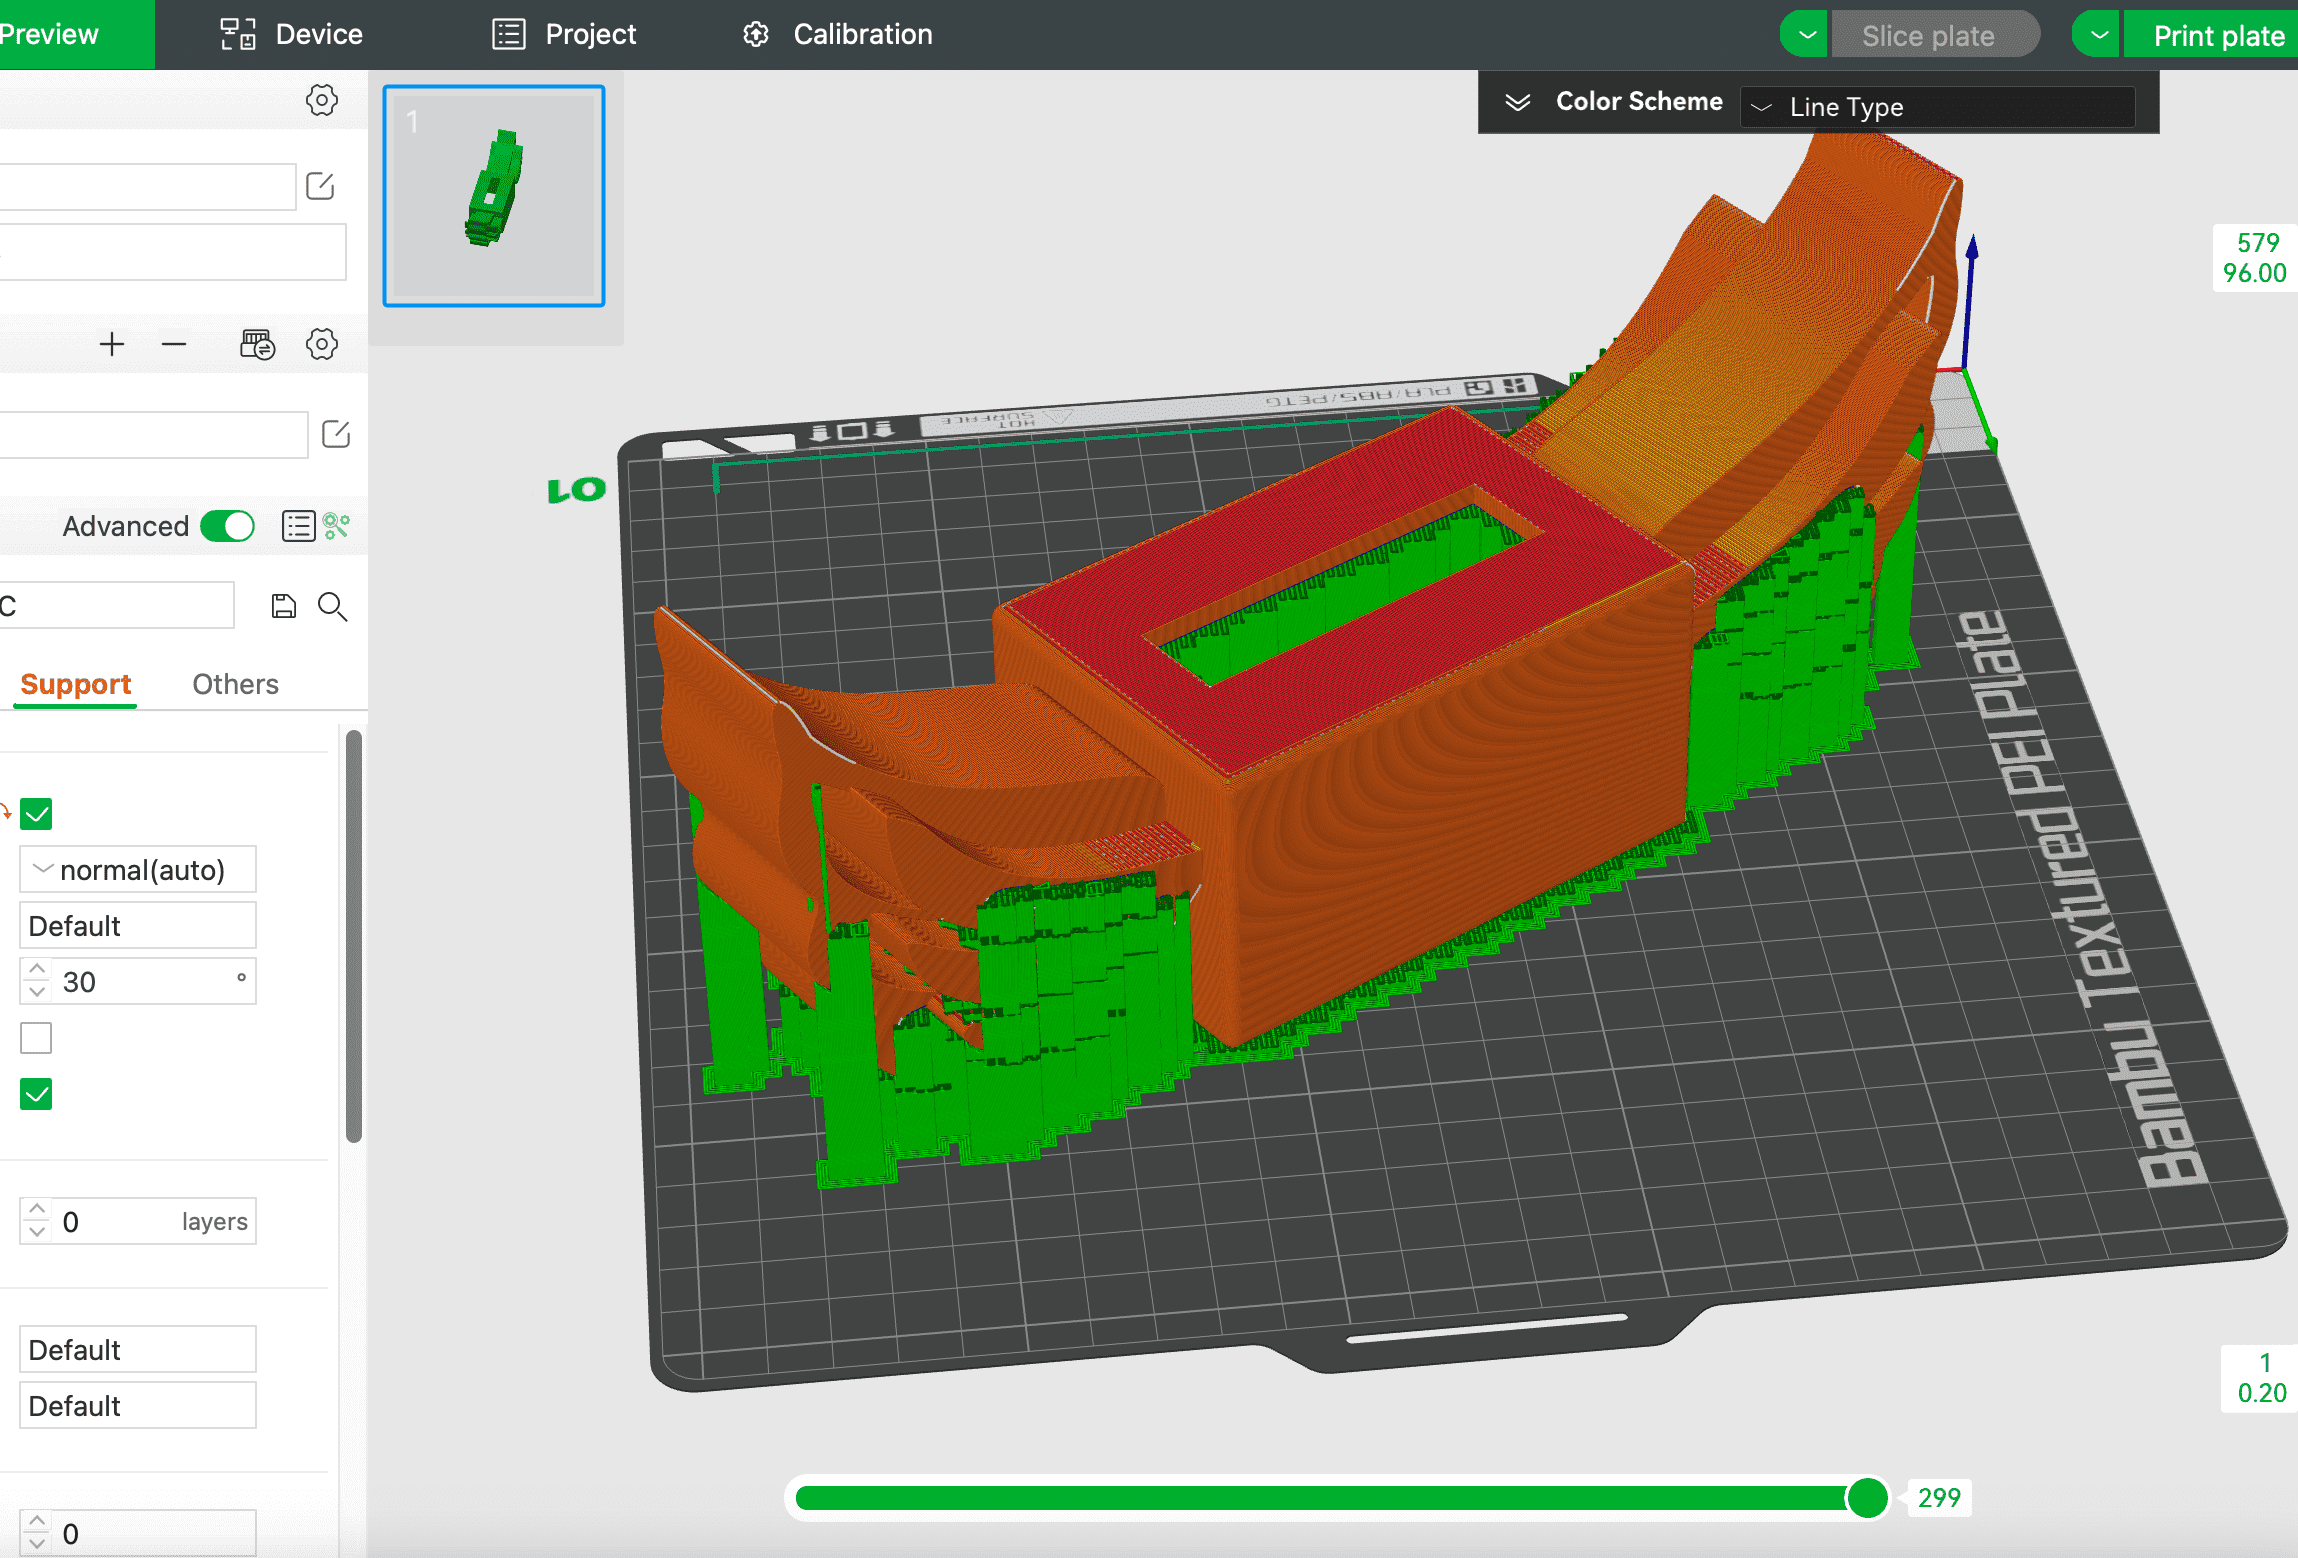This screenshot has height=1558, width=2298.
Task: Save the process preset with the floppy icon
Action: [284, 606]
